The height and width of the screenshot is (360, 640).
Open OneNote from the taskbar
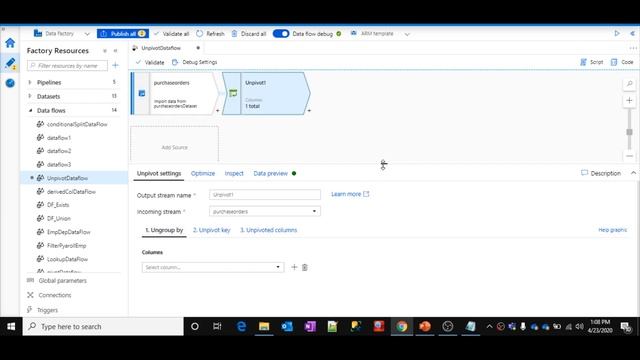point(310,327)
